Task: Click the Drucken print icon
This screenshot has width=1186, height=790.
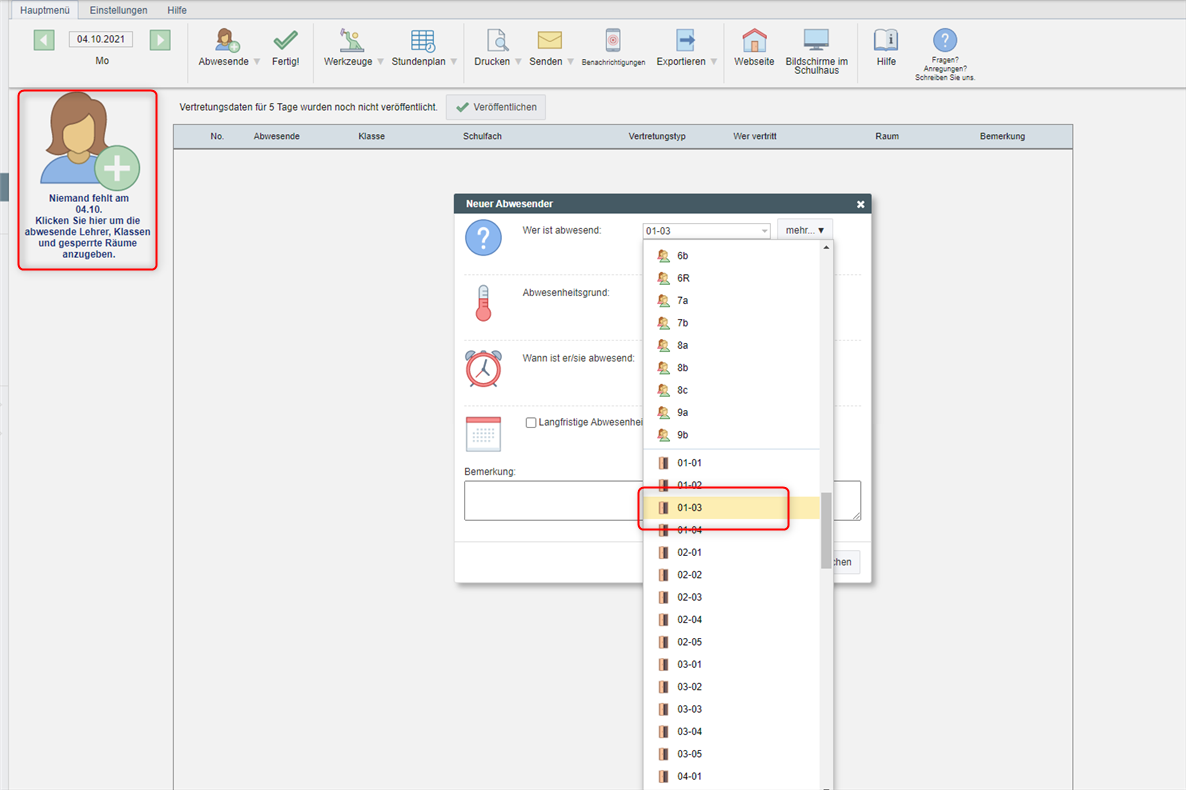Action: [x=497, y=41]
